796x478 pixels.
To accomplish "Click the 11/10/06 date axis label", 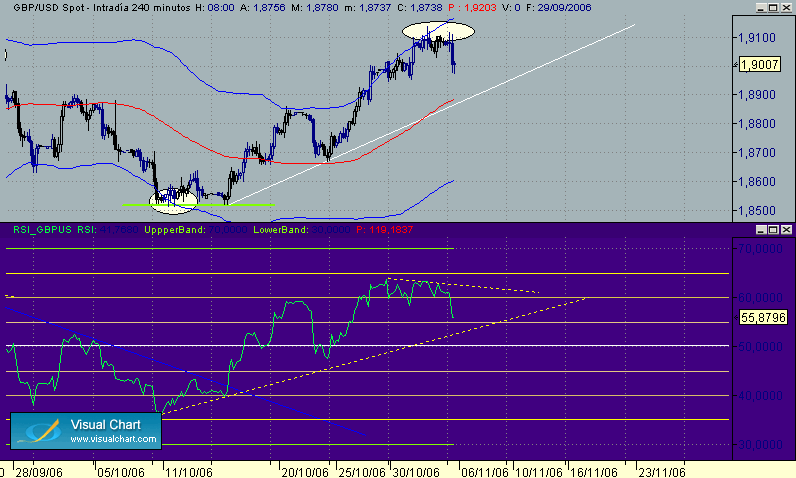I will pyautogui.click(x=189, y=472).
